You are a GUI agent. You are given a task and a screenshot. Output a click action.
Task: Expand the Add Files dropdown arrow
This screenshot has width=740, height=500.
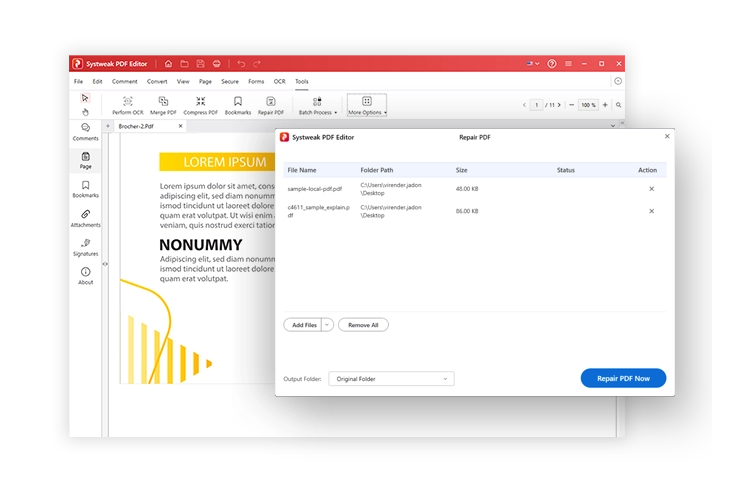coord(327,325)
